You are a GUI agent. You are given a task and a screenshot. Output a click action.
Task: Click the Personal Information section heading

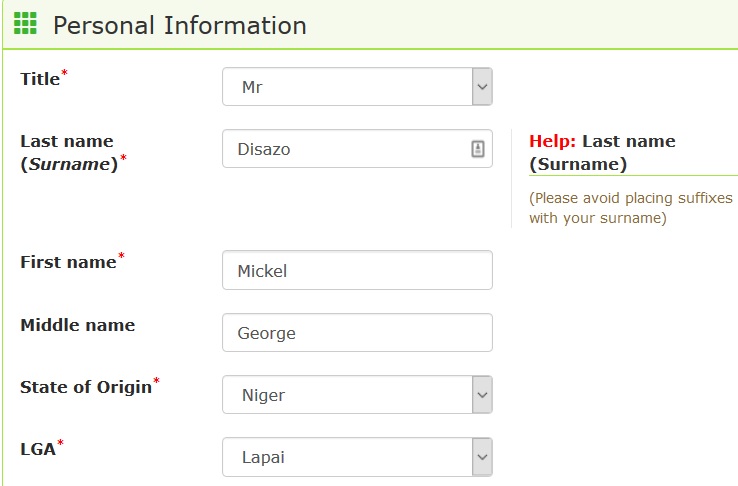pos(180,25)
